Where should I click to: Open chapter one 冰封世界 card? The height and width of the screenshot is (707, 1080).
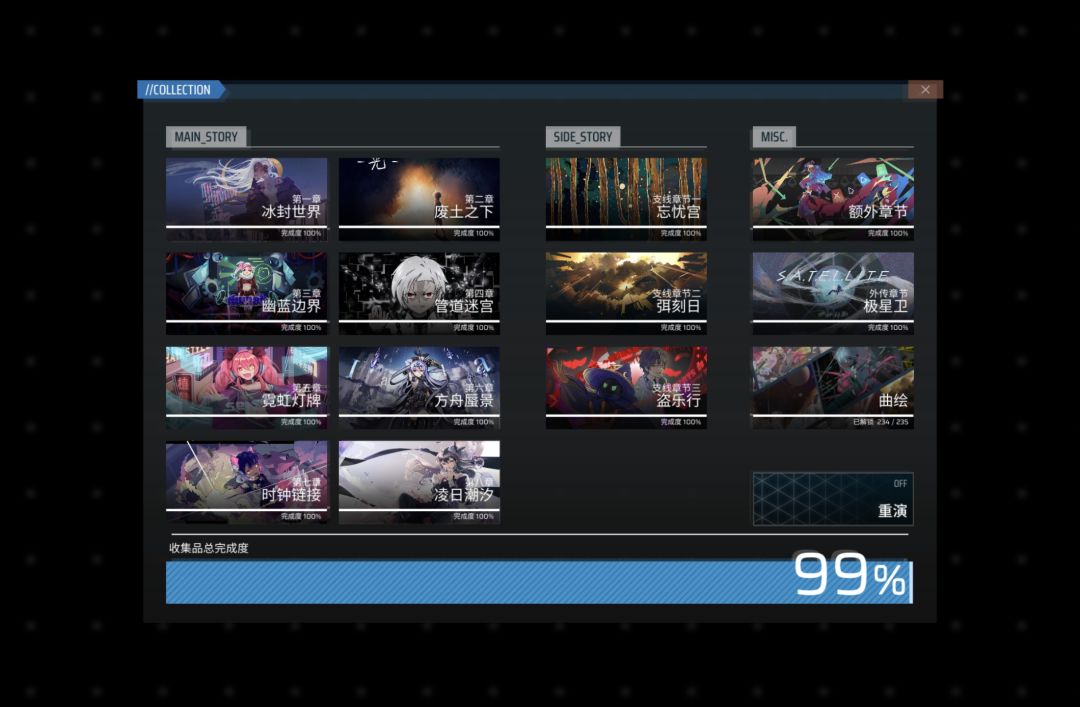coord(247,198)
